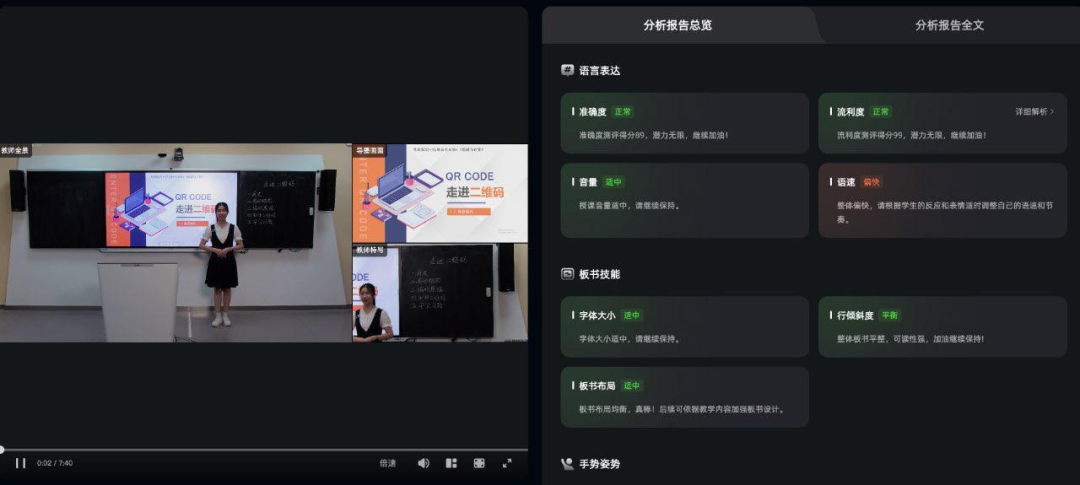Click the text 授课音量适中，请继续保持。

pos(630,205)
